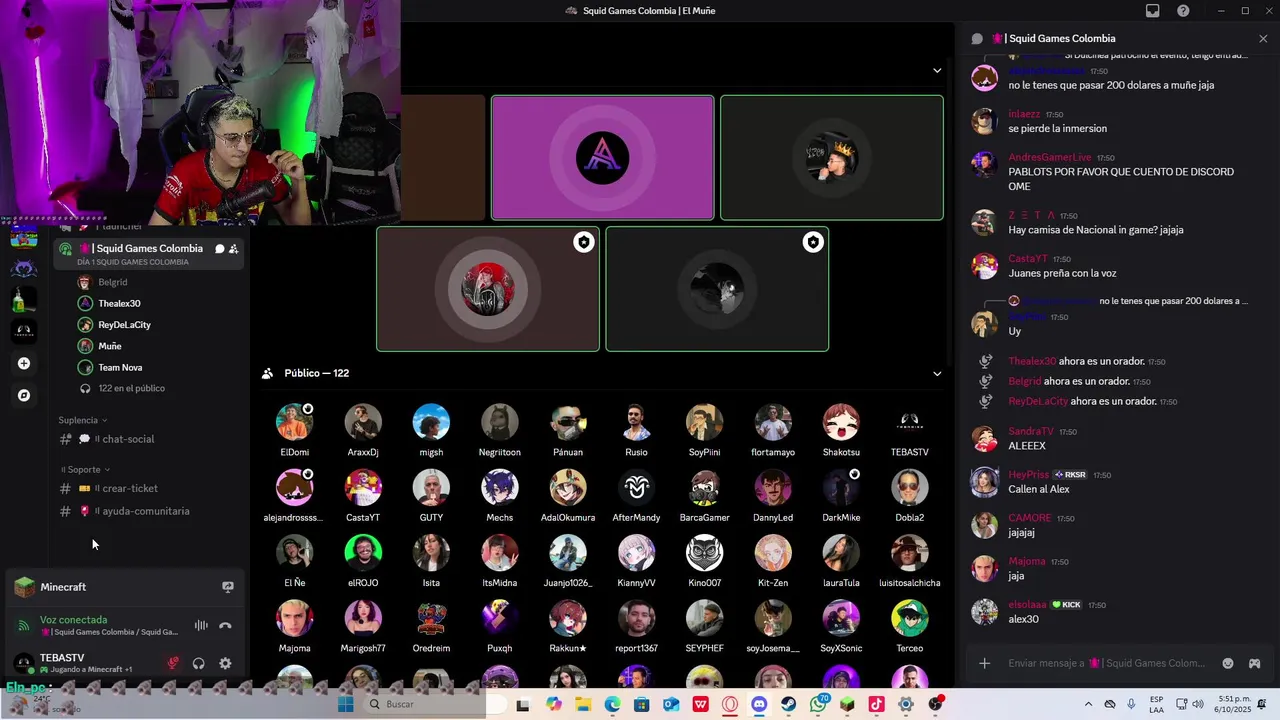Image resolution: width=1280 pixels, height=720 pixels.
Task: Click AndresGamerLive username in chat
Action: pyautogui.click(x=1049, y=158)
